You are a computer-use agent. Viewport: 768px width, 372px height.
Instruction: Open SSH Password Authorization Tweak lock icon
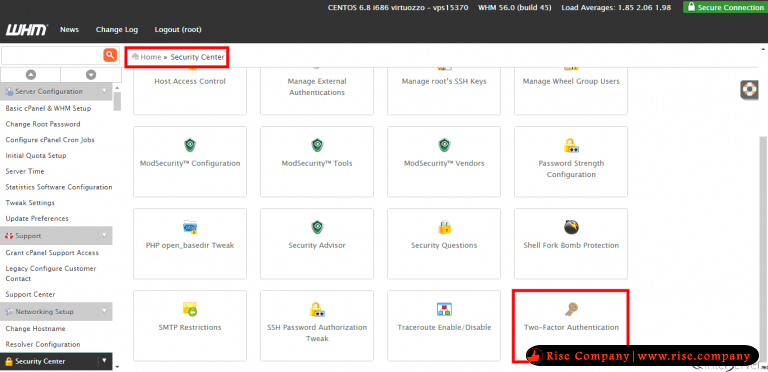click(316, 309)
